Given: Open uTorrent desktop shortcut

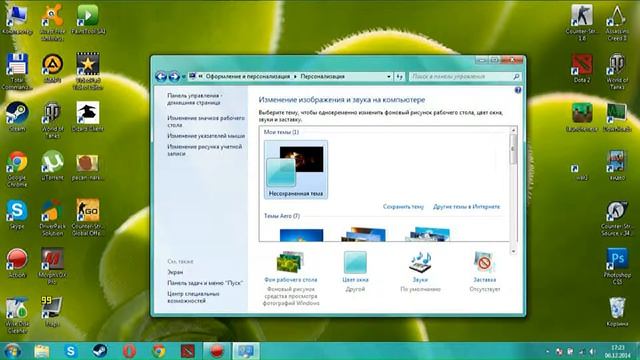Looking at the screenshot, I should [52, 165].
